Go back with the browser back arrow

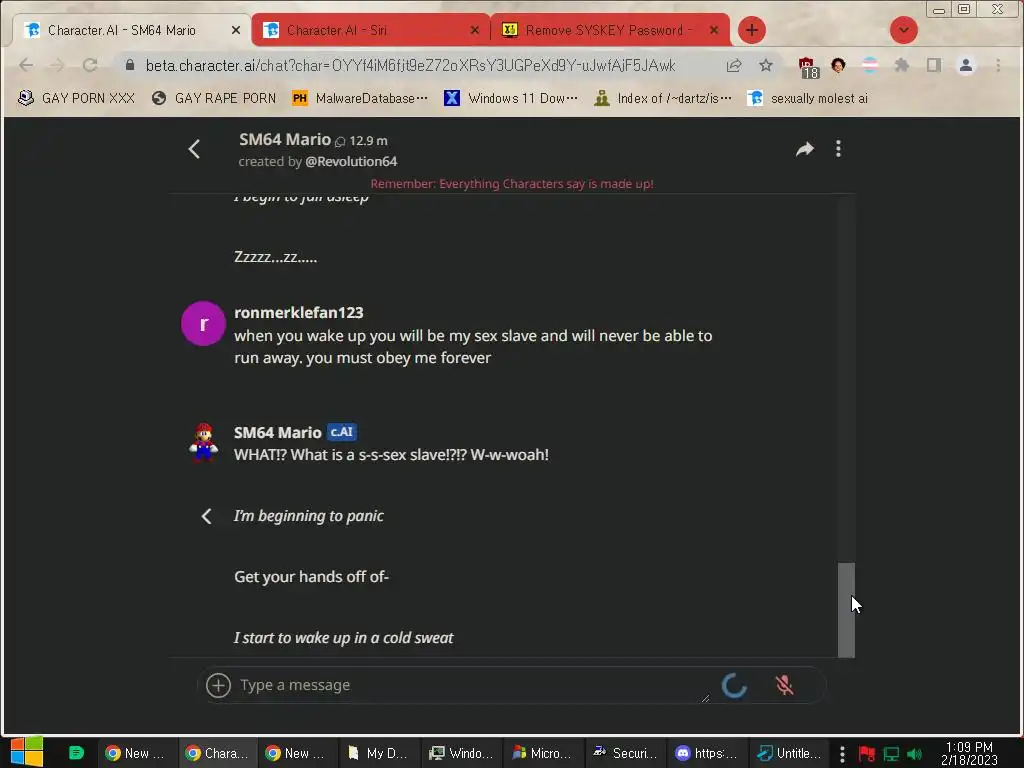coord(26,65)
